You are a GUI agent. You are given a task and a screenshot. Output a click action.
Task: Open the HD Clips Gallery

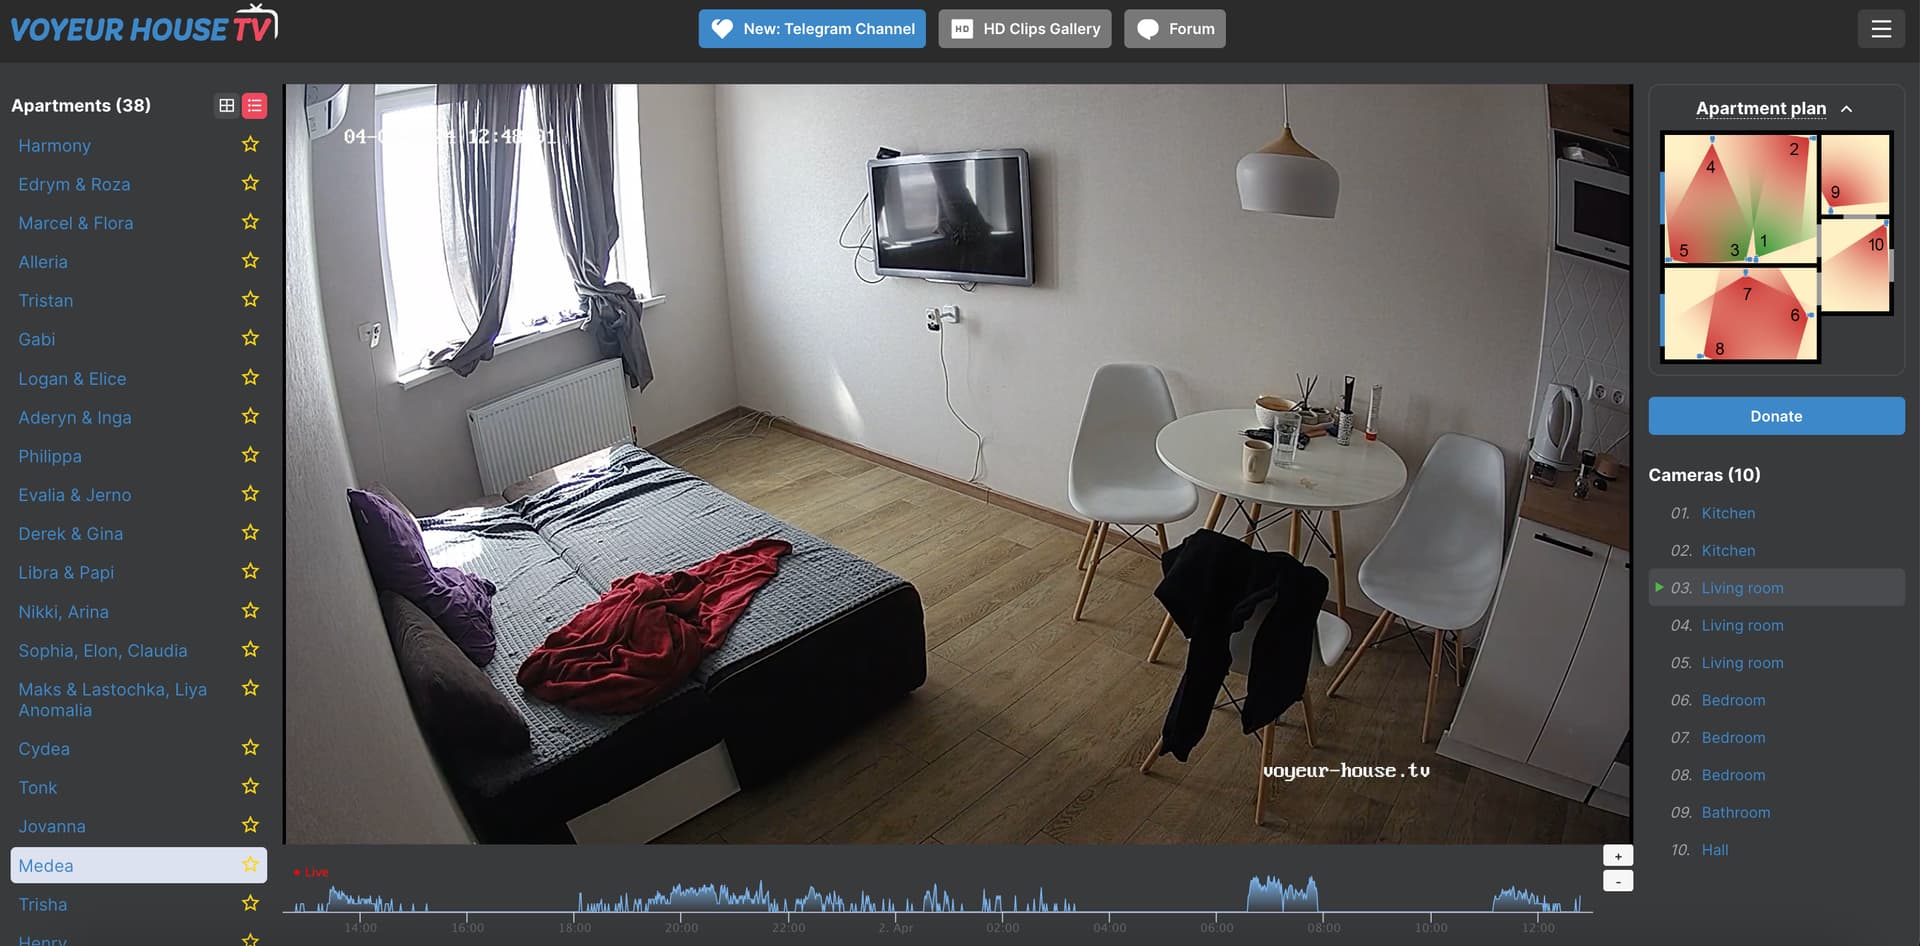[x=1024, y=29]
